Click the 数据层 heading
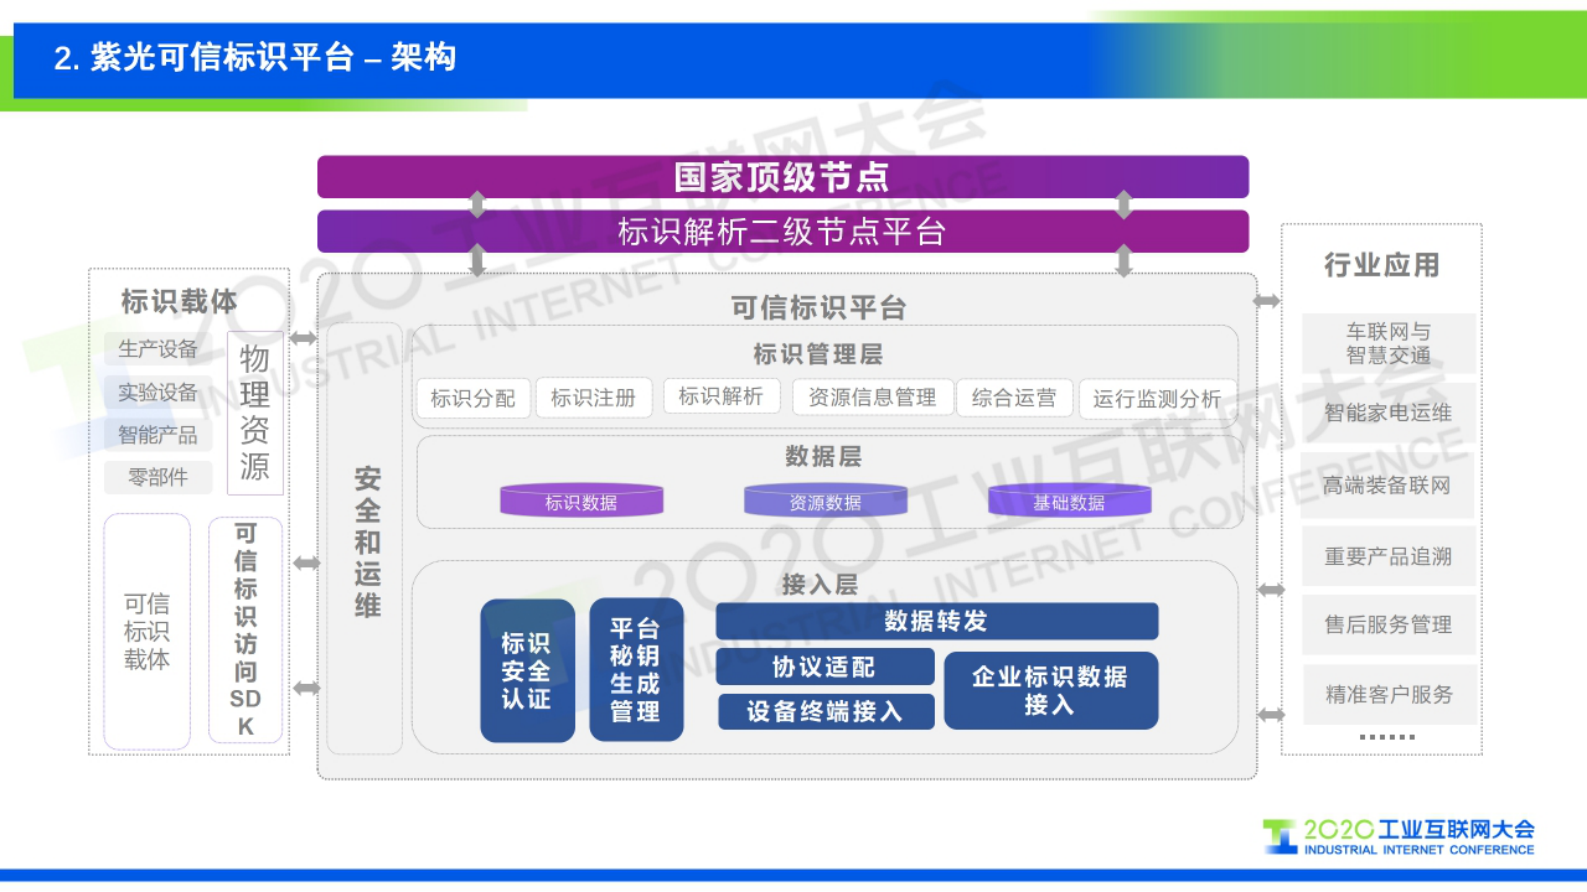1587x892 pixels. pos(823,456)
